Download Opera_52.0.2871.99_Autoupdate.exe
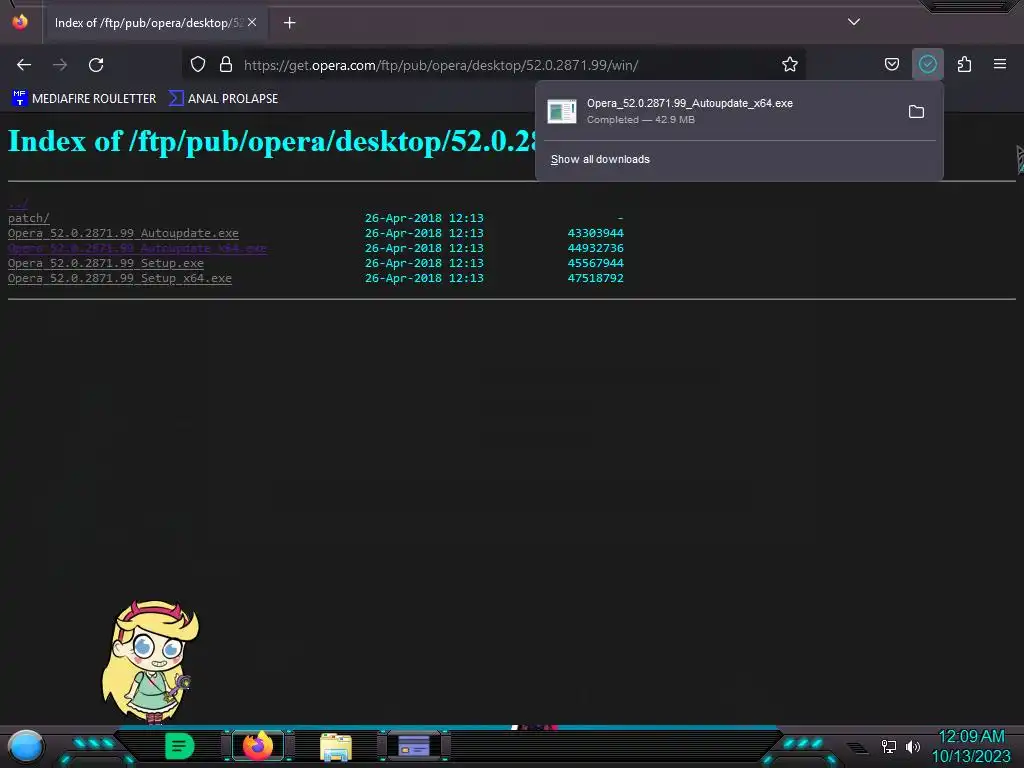 (123, 233)
